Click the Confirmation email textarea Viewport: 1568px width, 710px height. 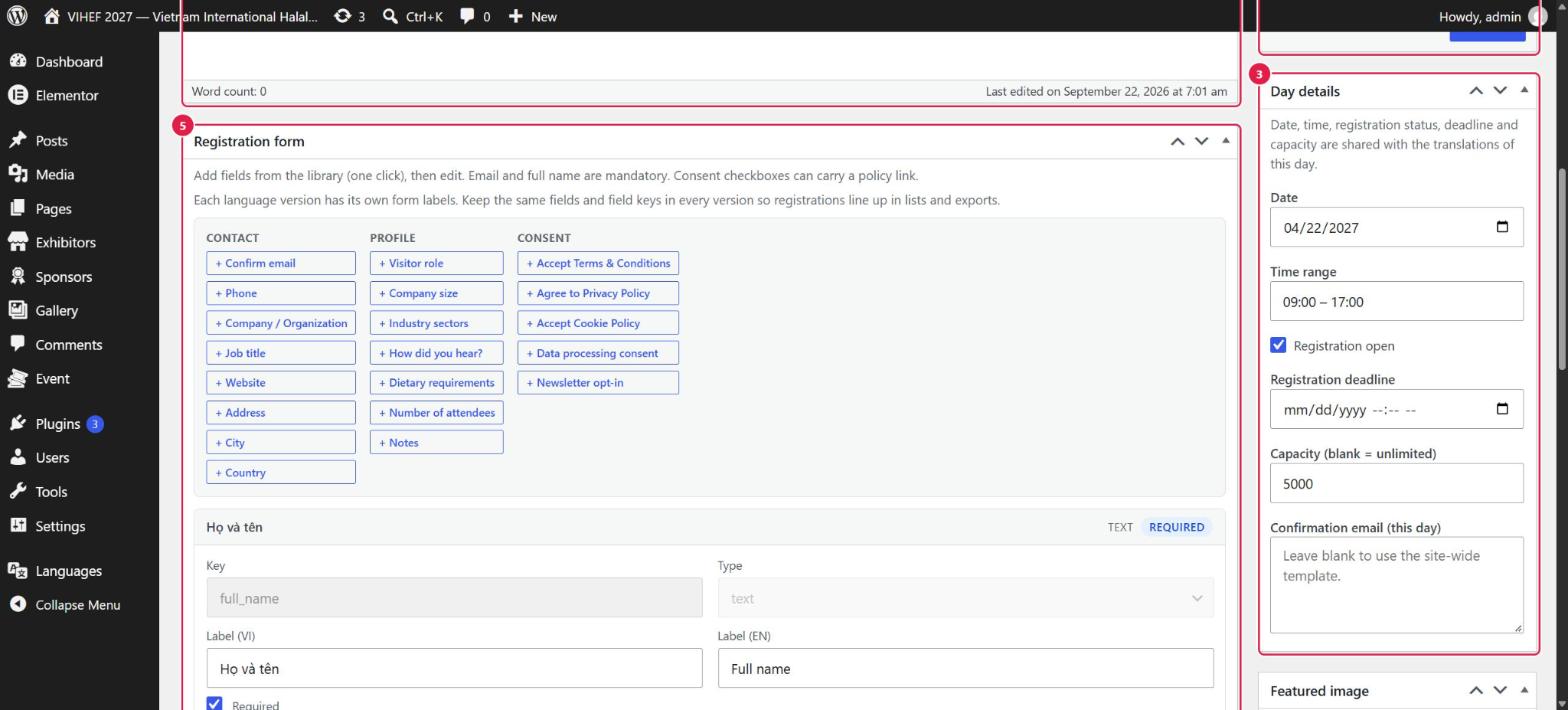click(1397, 585)
